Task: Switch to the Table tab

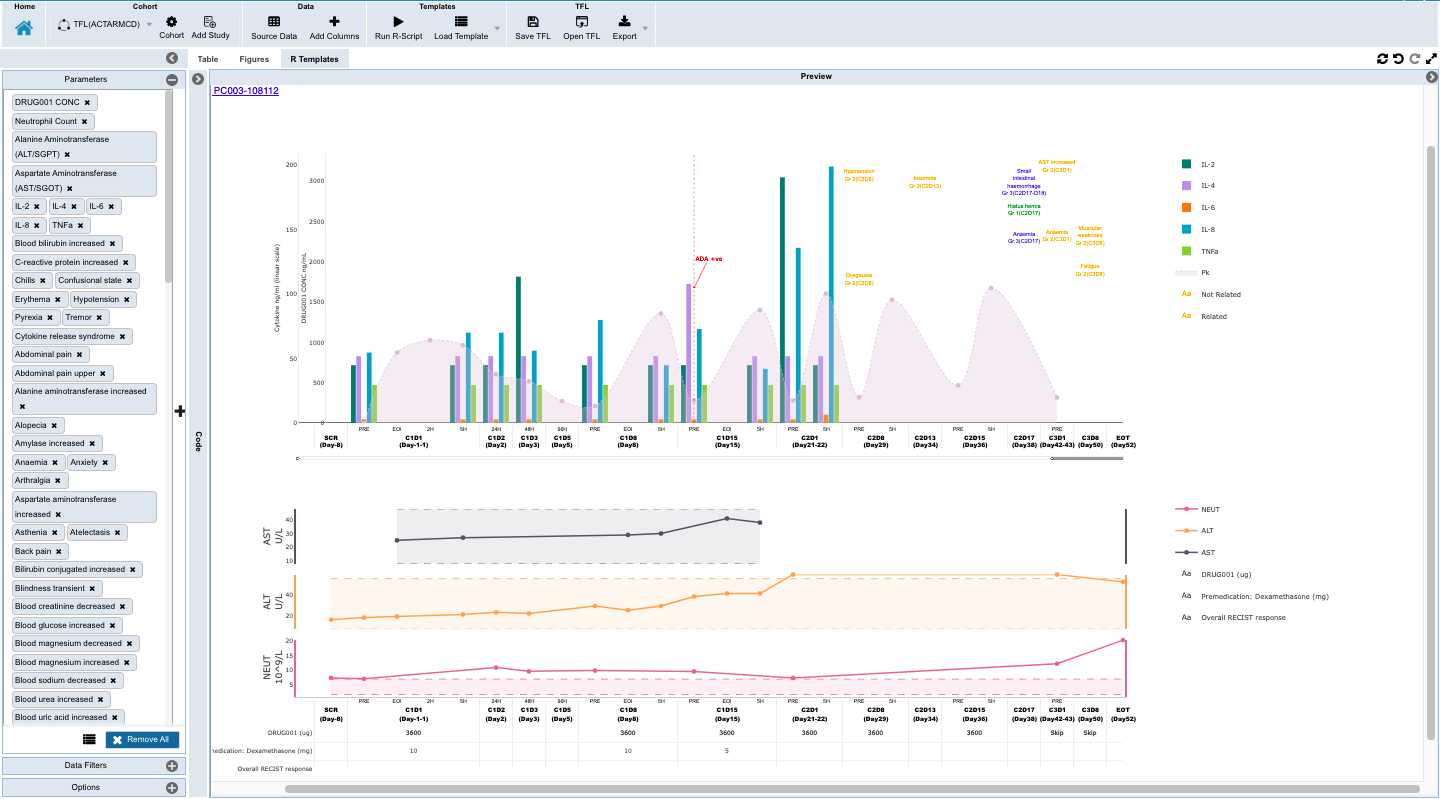Action: (x=207, y=58)
